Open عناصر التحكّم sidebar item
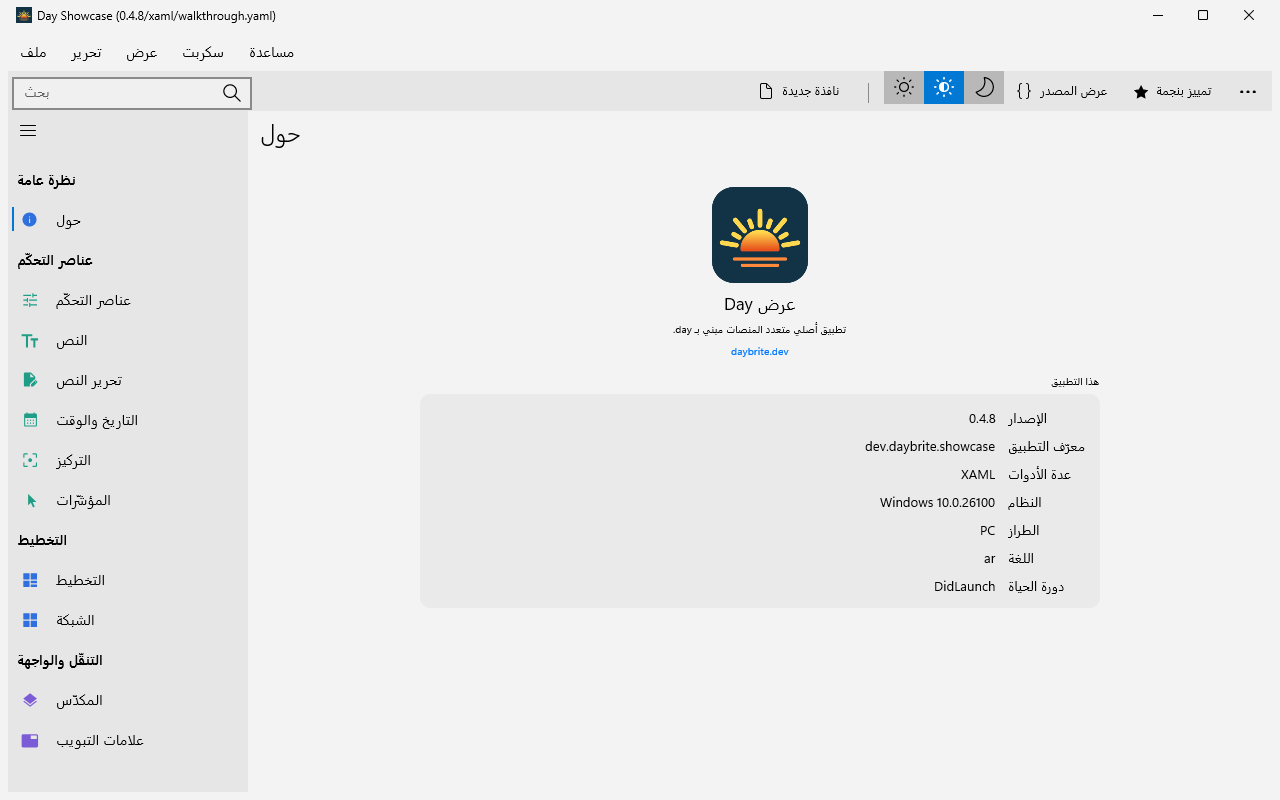 pos(128,300)
